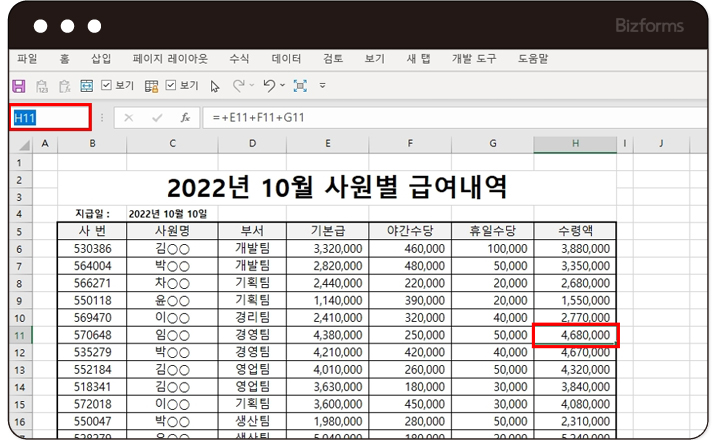Select the column H header
Image resolution: width=715 pixels, height=440 pixels.
tap(575, 145)
